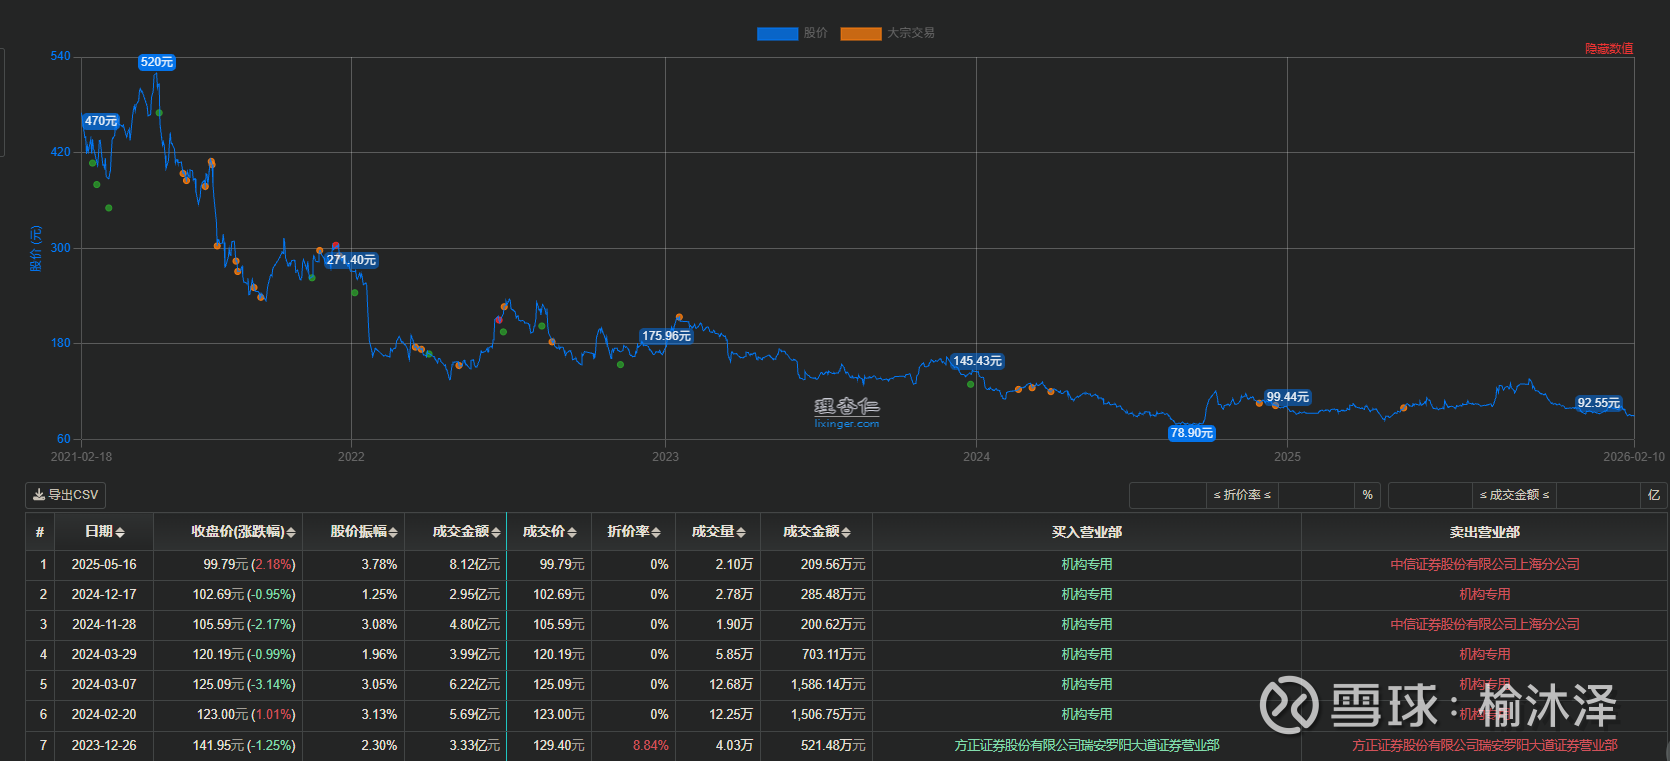Sort by 收盘价(涨跌幅) column arrows
The height and width of the screenshot is (761, 1670).
click(291, 532)
